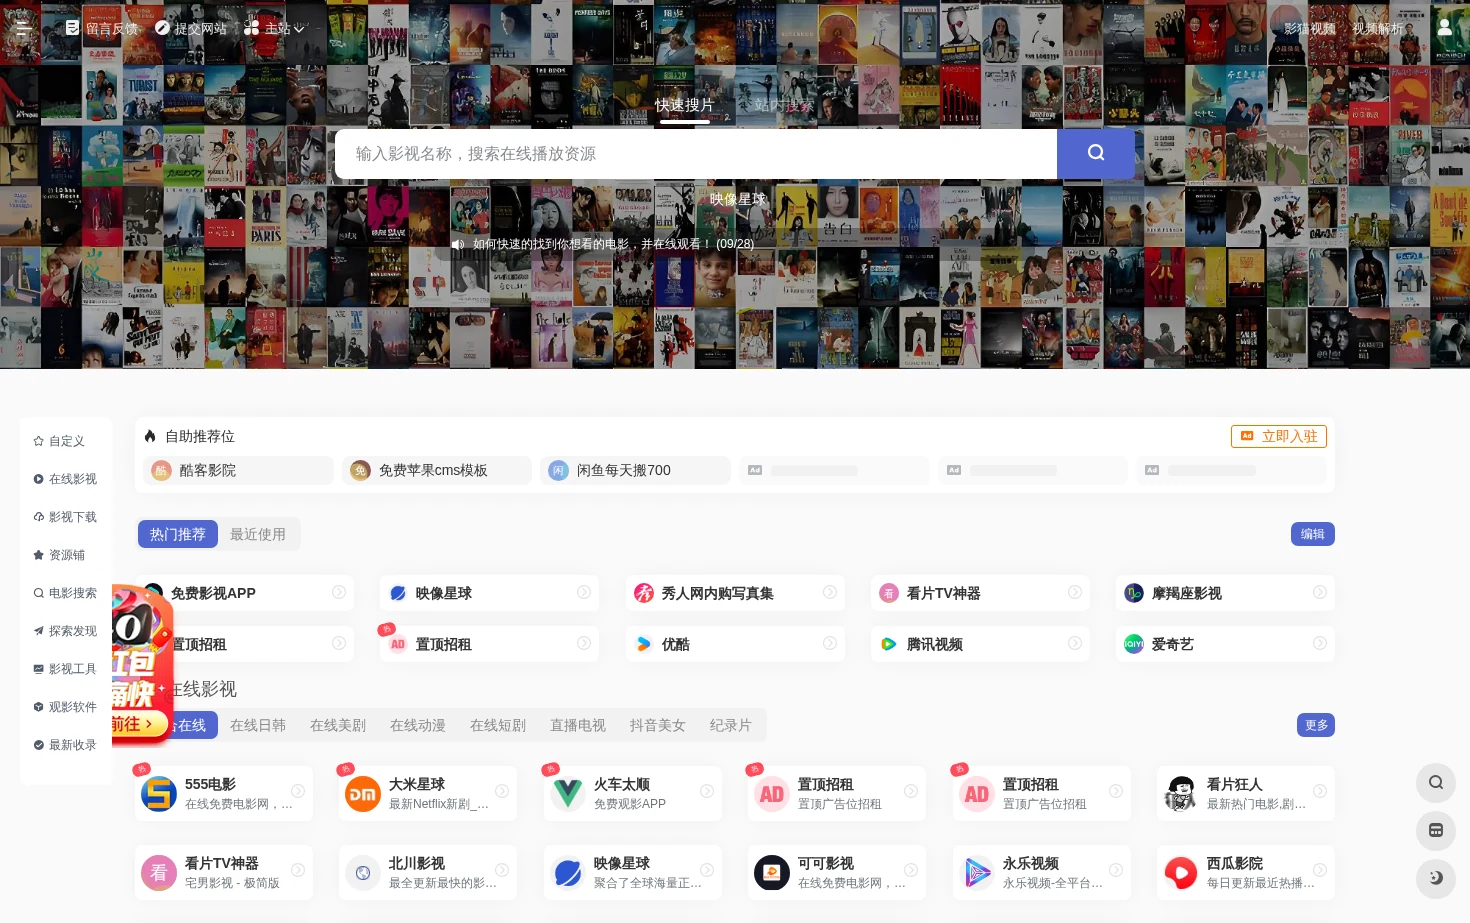This screenshot has height=923, width=1470.
Task: Click the floating sidebar layout icon button
Action: pos(1436,830)
